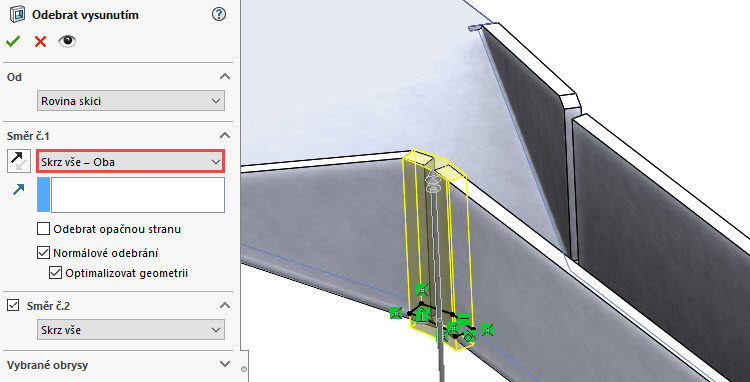
Task: Open help for Odebrat vysunutím
Action: pyautogui.click(x=218, y=15)
